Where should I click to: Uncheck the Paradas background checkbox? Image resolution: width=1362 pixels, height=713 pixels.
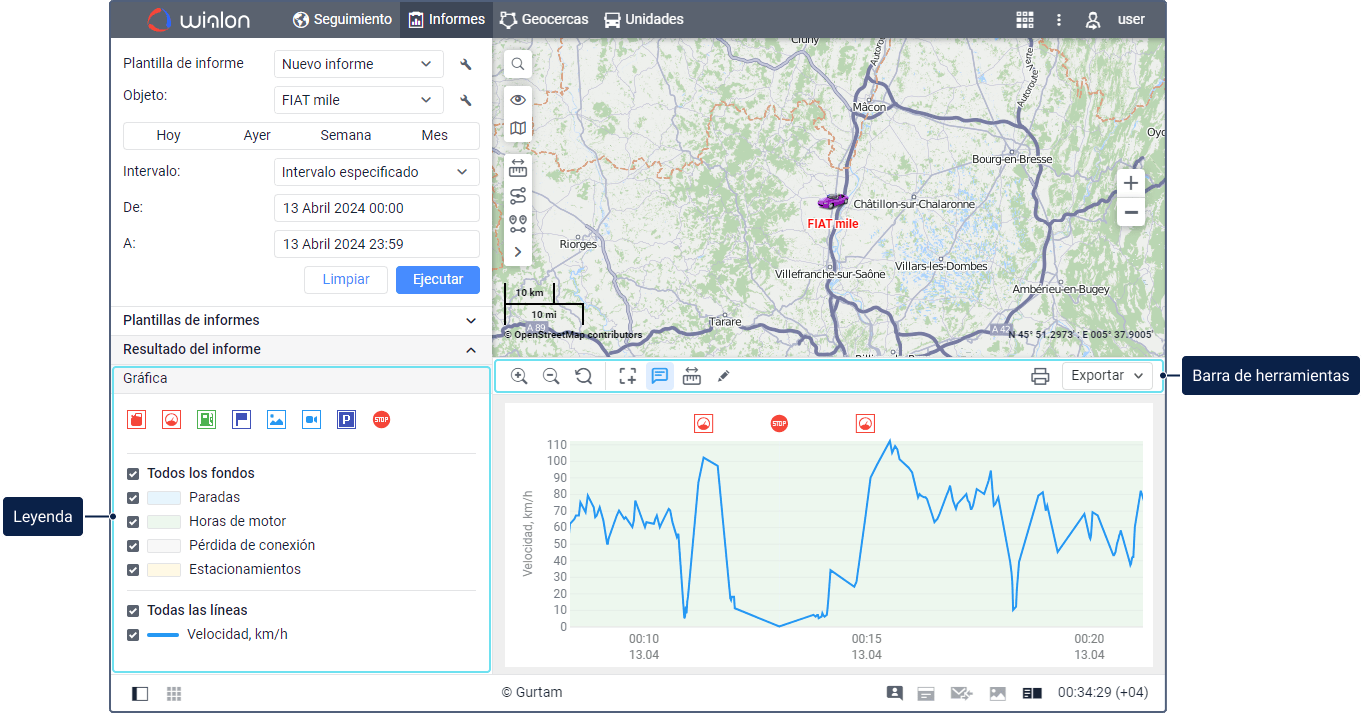click(x=133, y=498)
